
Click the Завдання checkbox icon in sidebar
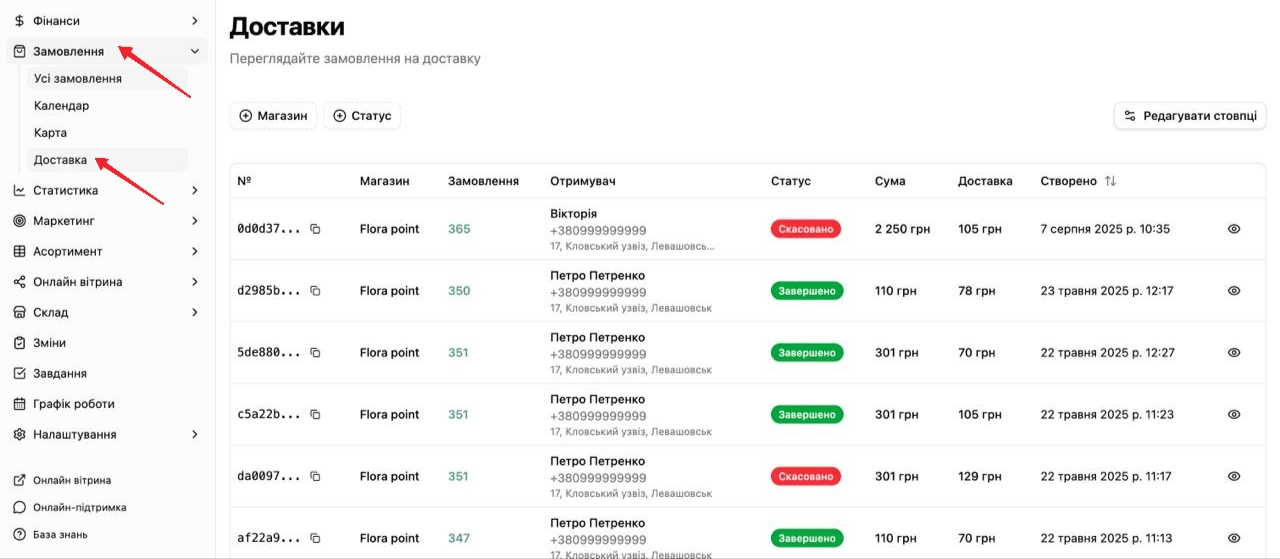[x=19, y=374]
